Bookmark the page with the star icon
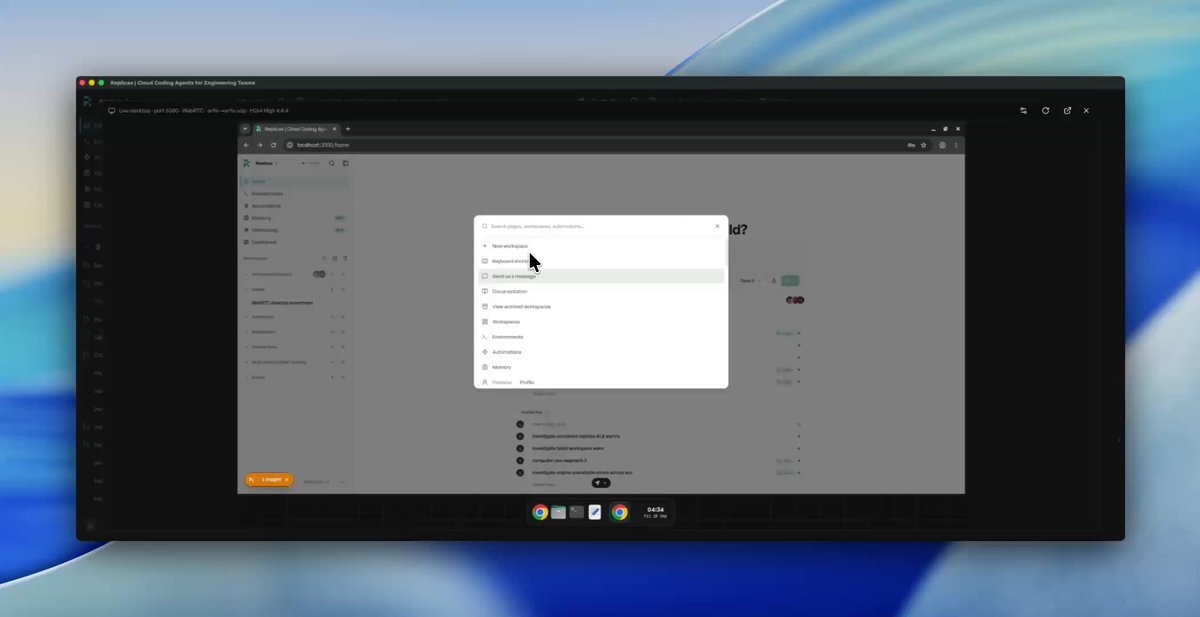Image resolution: width=1200 pixels, height=617 pixels. pos(924,145)
